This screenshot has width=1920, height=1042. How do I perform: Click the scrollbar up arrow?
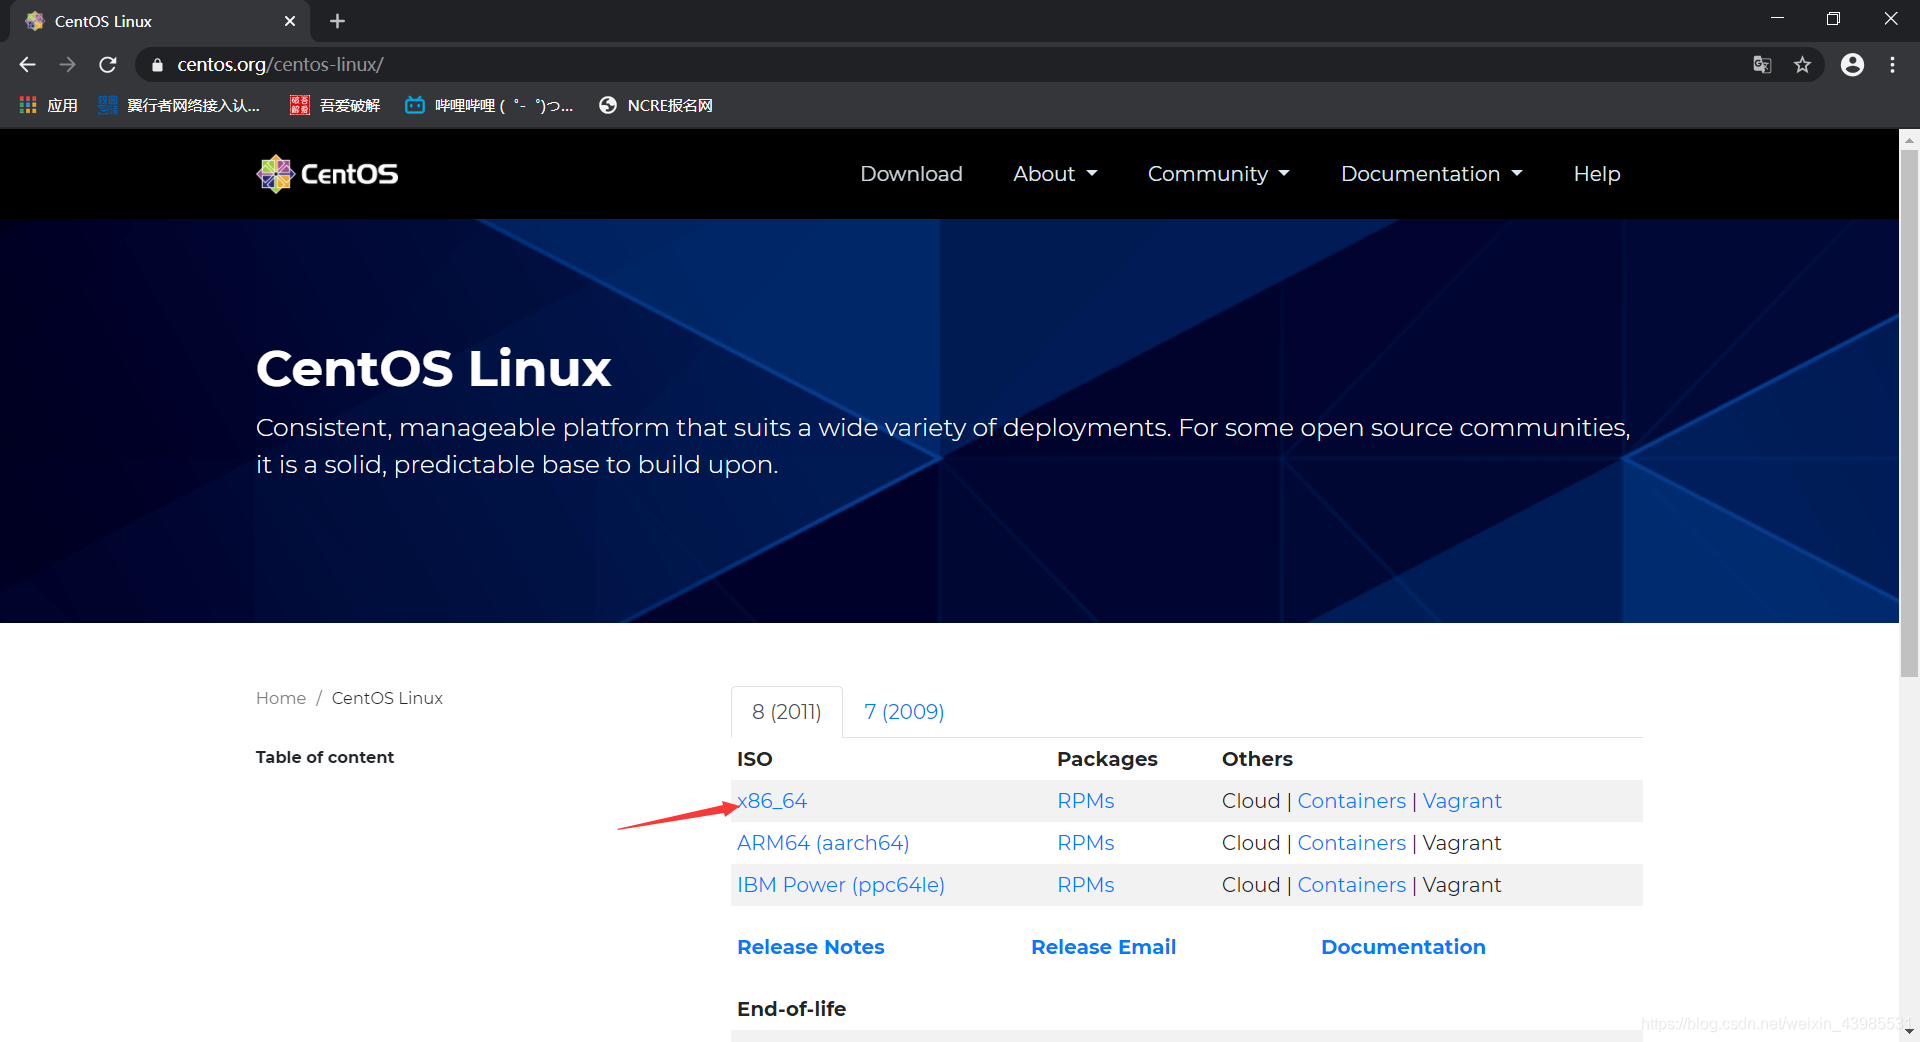1909,140
